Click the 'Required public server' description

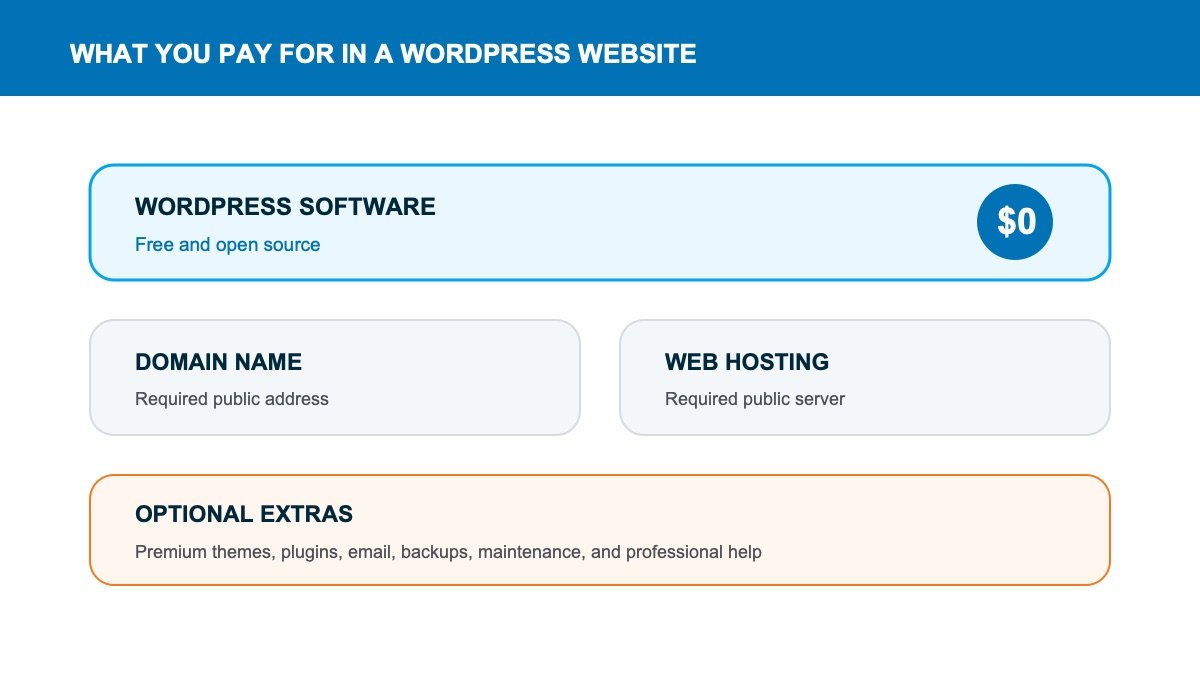755,399
